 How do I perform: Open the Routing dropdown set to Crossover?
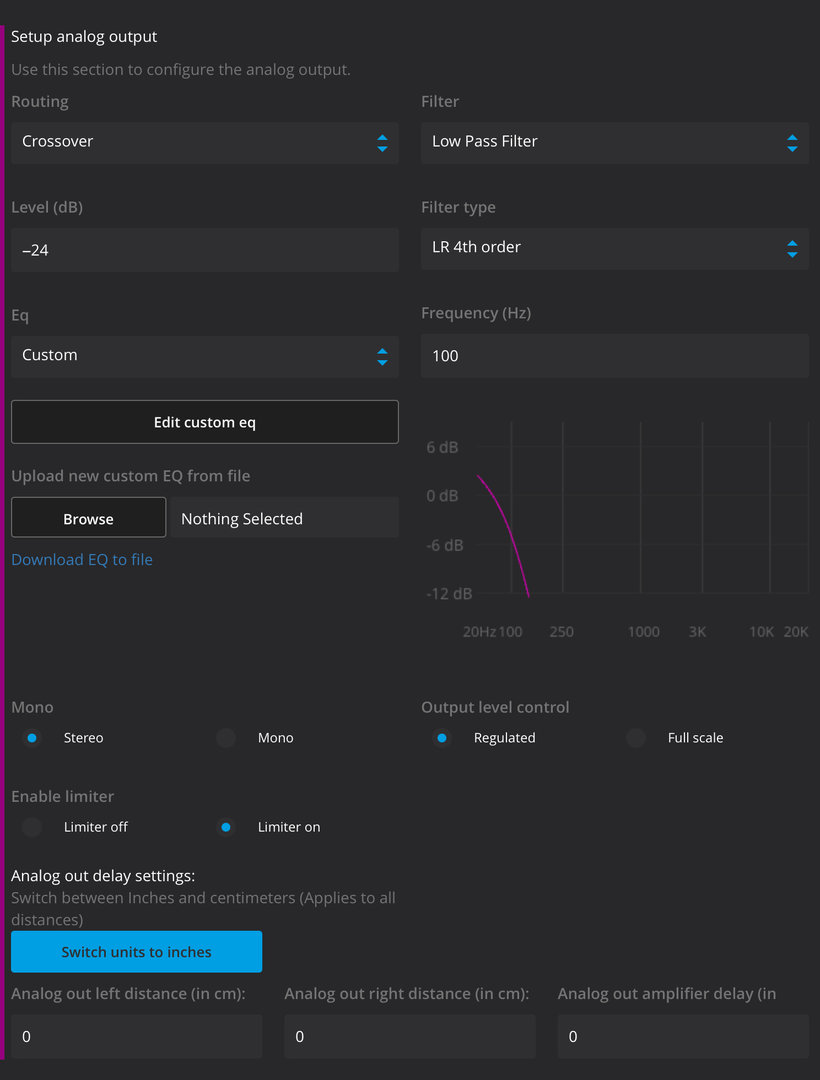coord(204,143)
